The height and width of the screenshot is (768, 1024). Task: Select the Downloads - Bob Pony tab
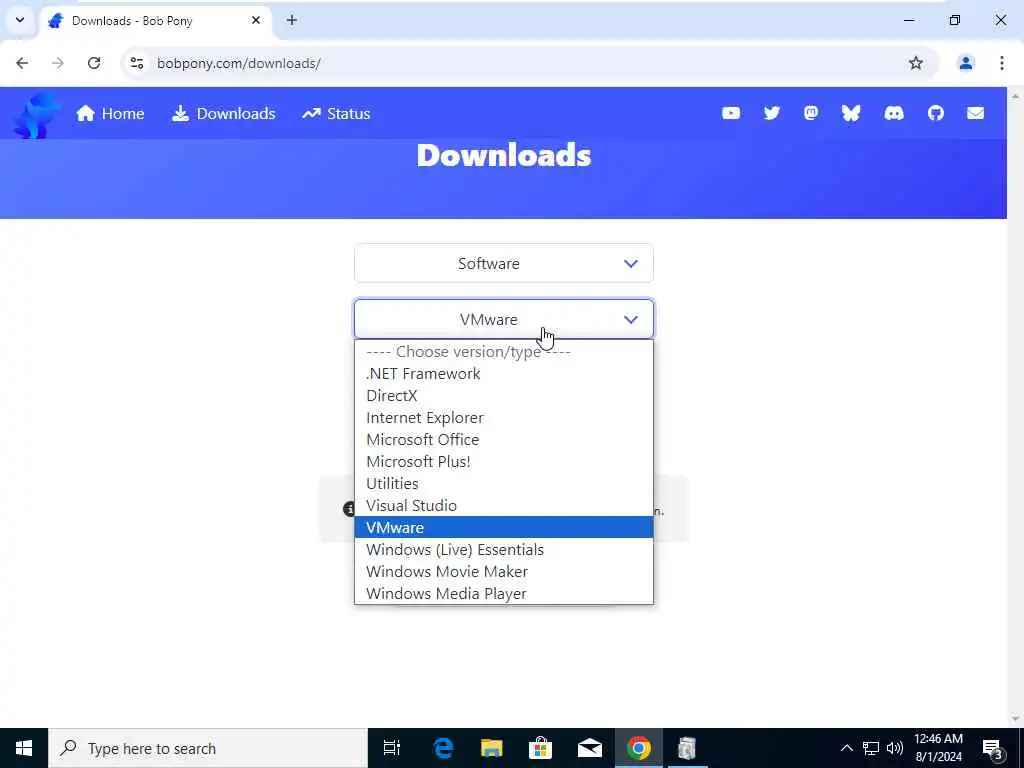click(155, 21)
